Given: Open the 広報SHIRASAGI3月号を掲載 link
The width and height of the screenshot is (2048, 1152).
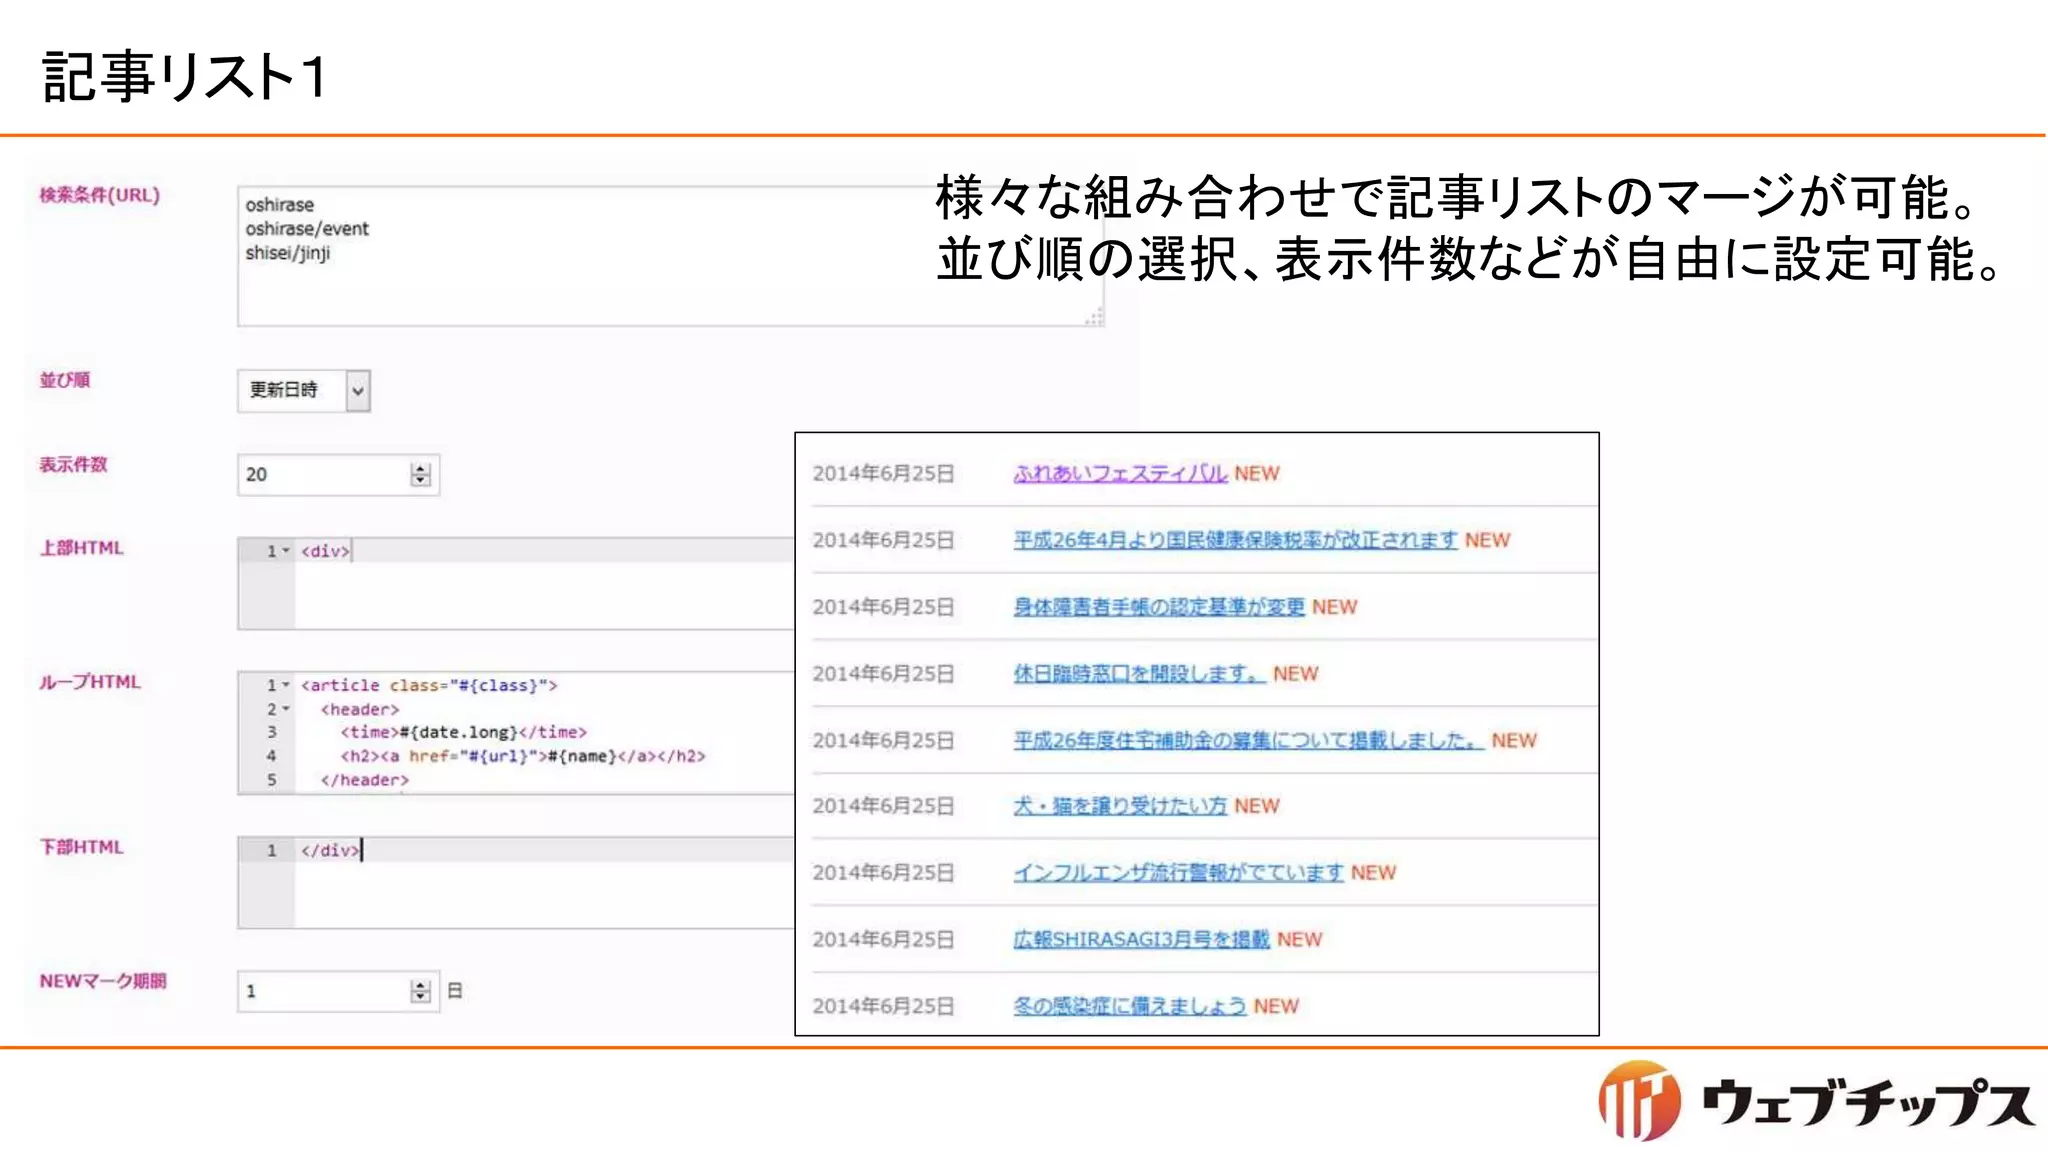Looking at the screenshot, I should coord(1141,940).
